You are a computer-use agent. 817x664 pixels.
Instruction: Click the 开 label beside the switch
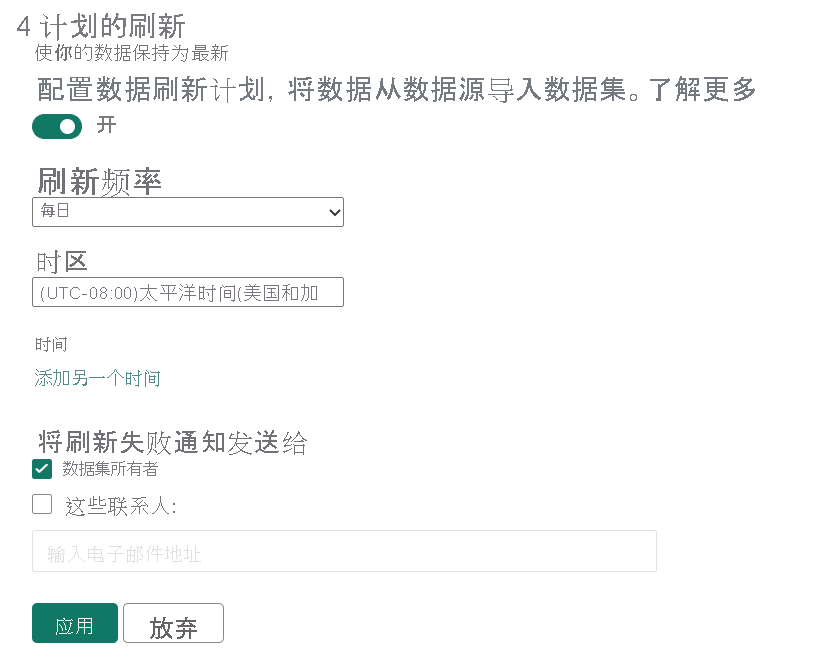click(106, 126)
